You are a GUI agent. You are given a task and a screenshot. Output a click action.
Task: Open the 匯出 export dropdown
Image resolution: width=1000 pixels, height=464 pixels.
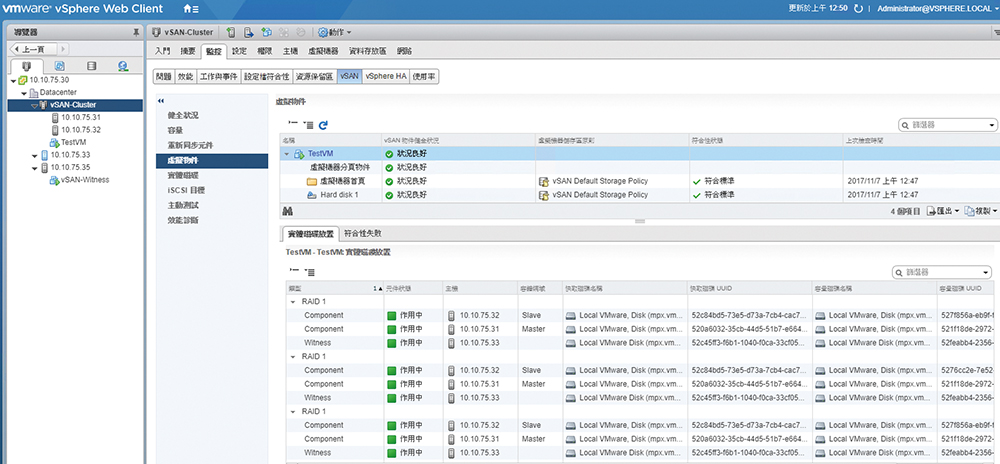(943, 211)
